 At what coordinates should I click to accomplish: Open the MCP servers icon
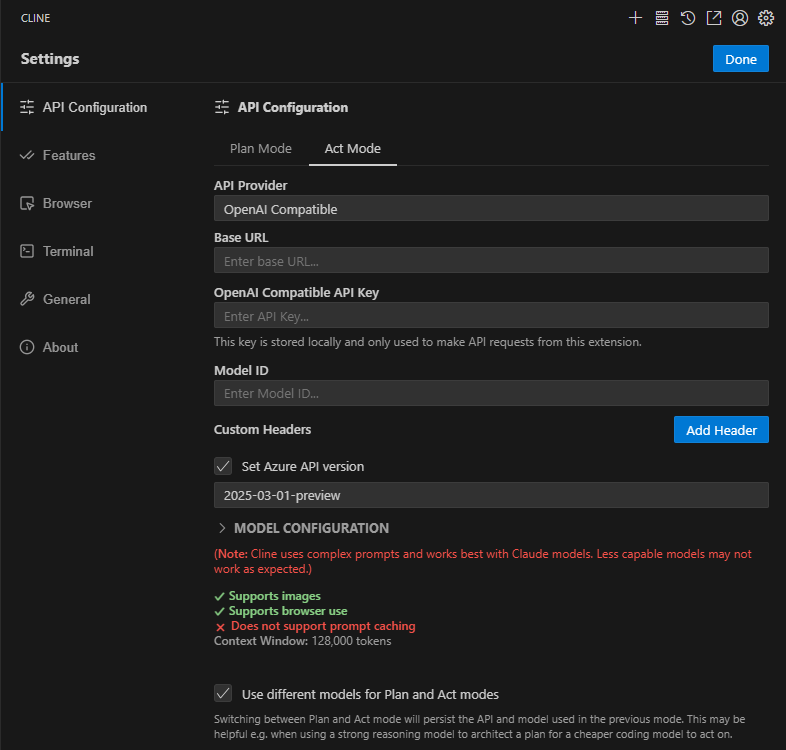click(662, 18)
